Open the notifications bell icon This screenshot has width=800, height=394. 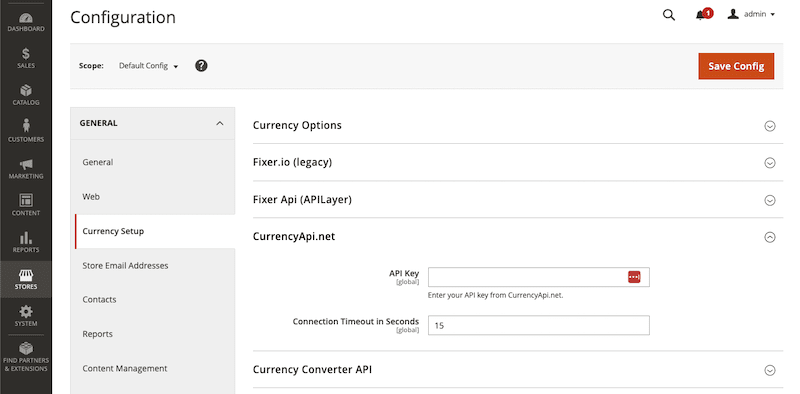[702, 14]
